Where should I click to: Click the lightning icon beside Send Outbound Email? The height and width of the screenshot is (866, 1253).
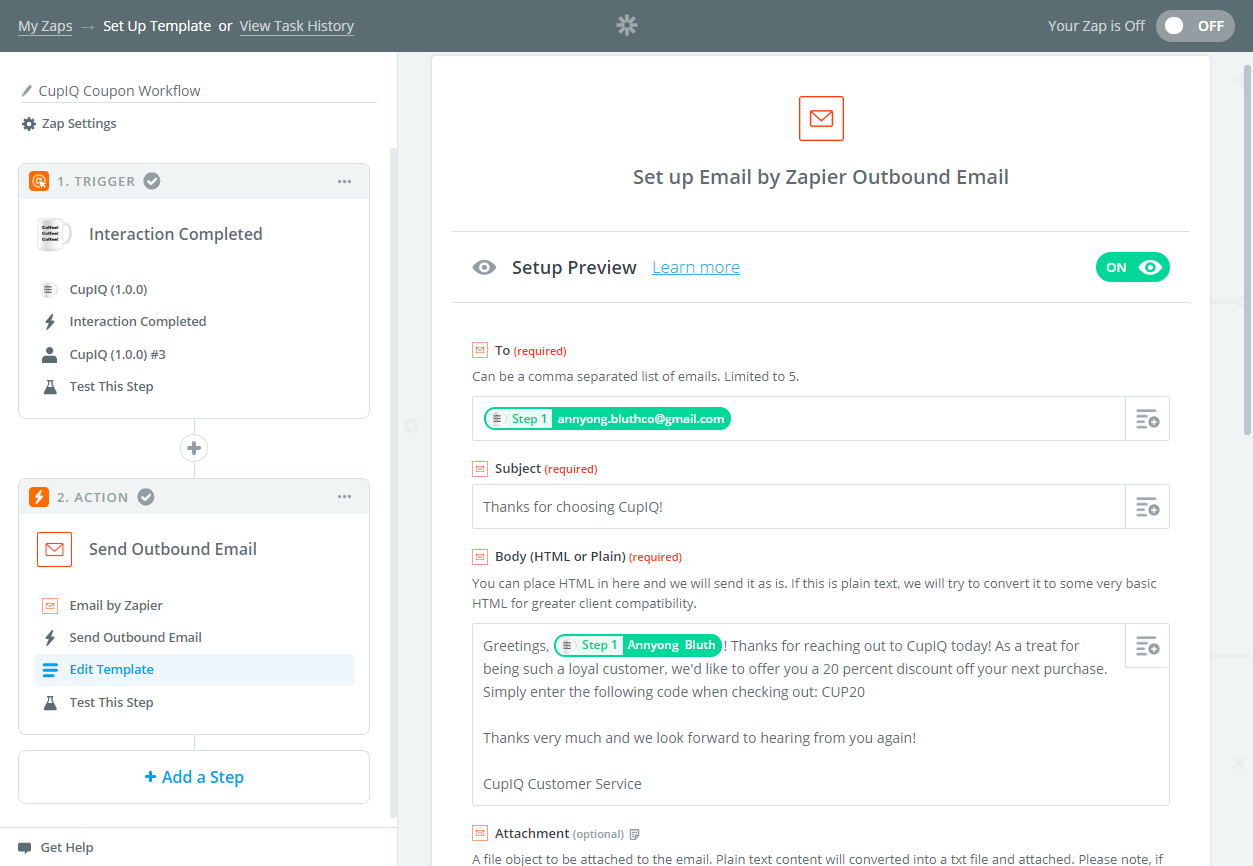pyautogui.click(x=49, y=638)
